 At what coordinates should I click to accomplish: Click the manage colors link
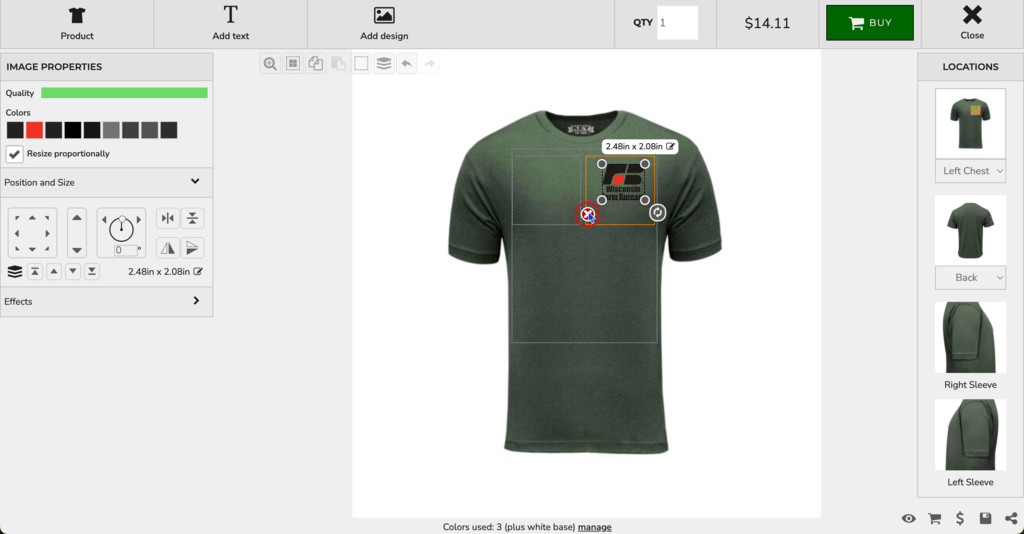[594, 527]
